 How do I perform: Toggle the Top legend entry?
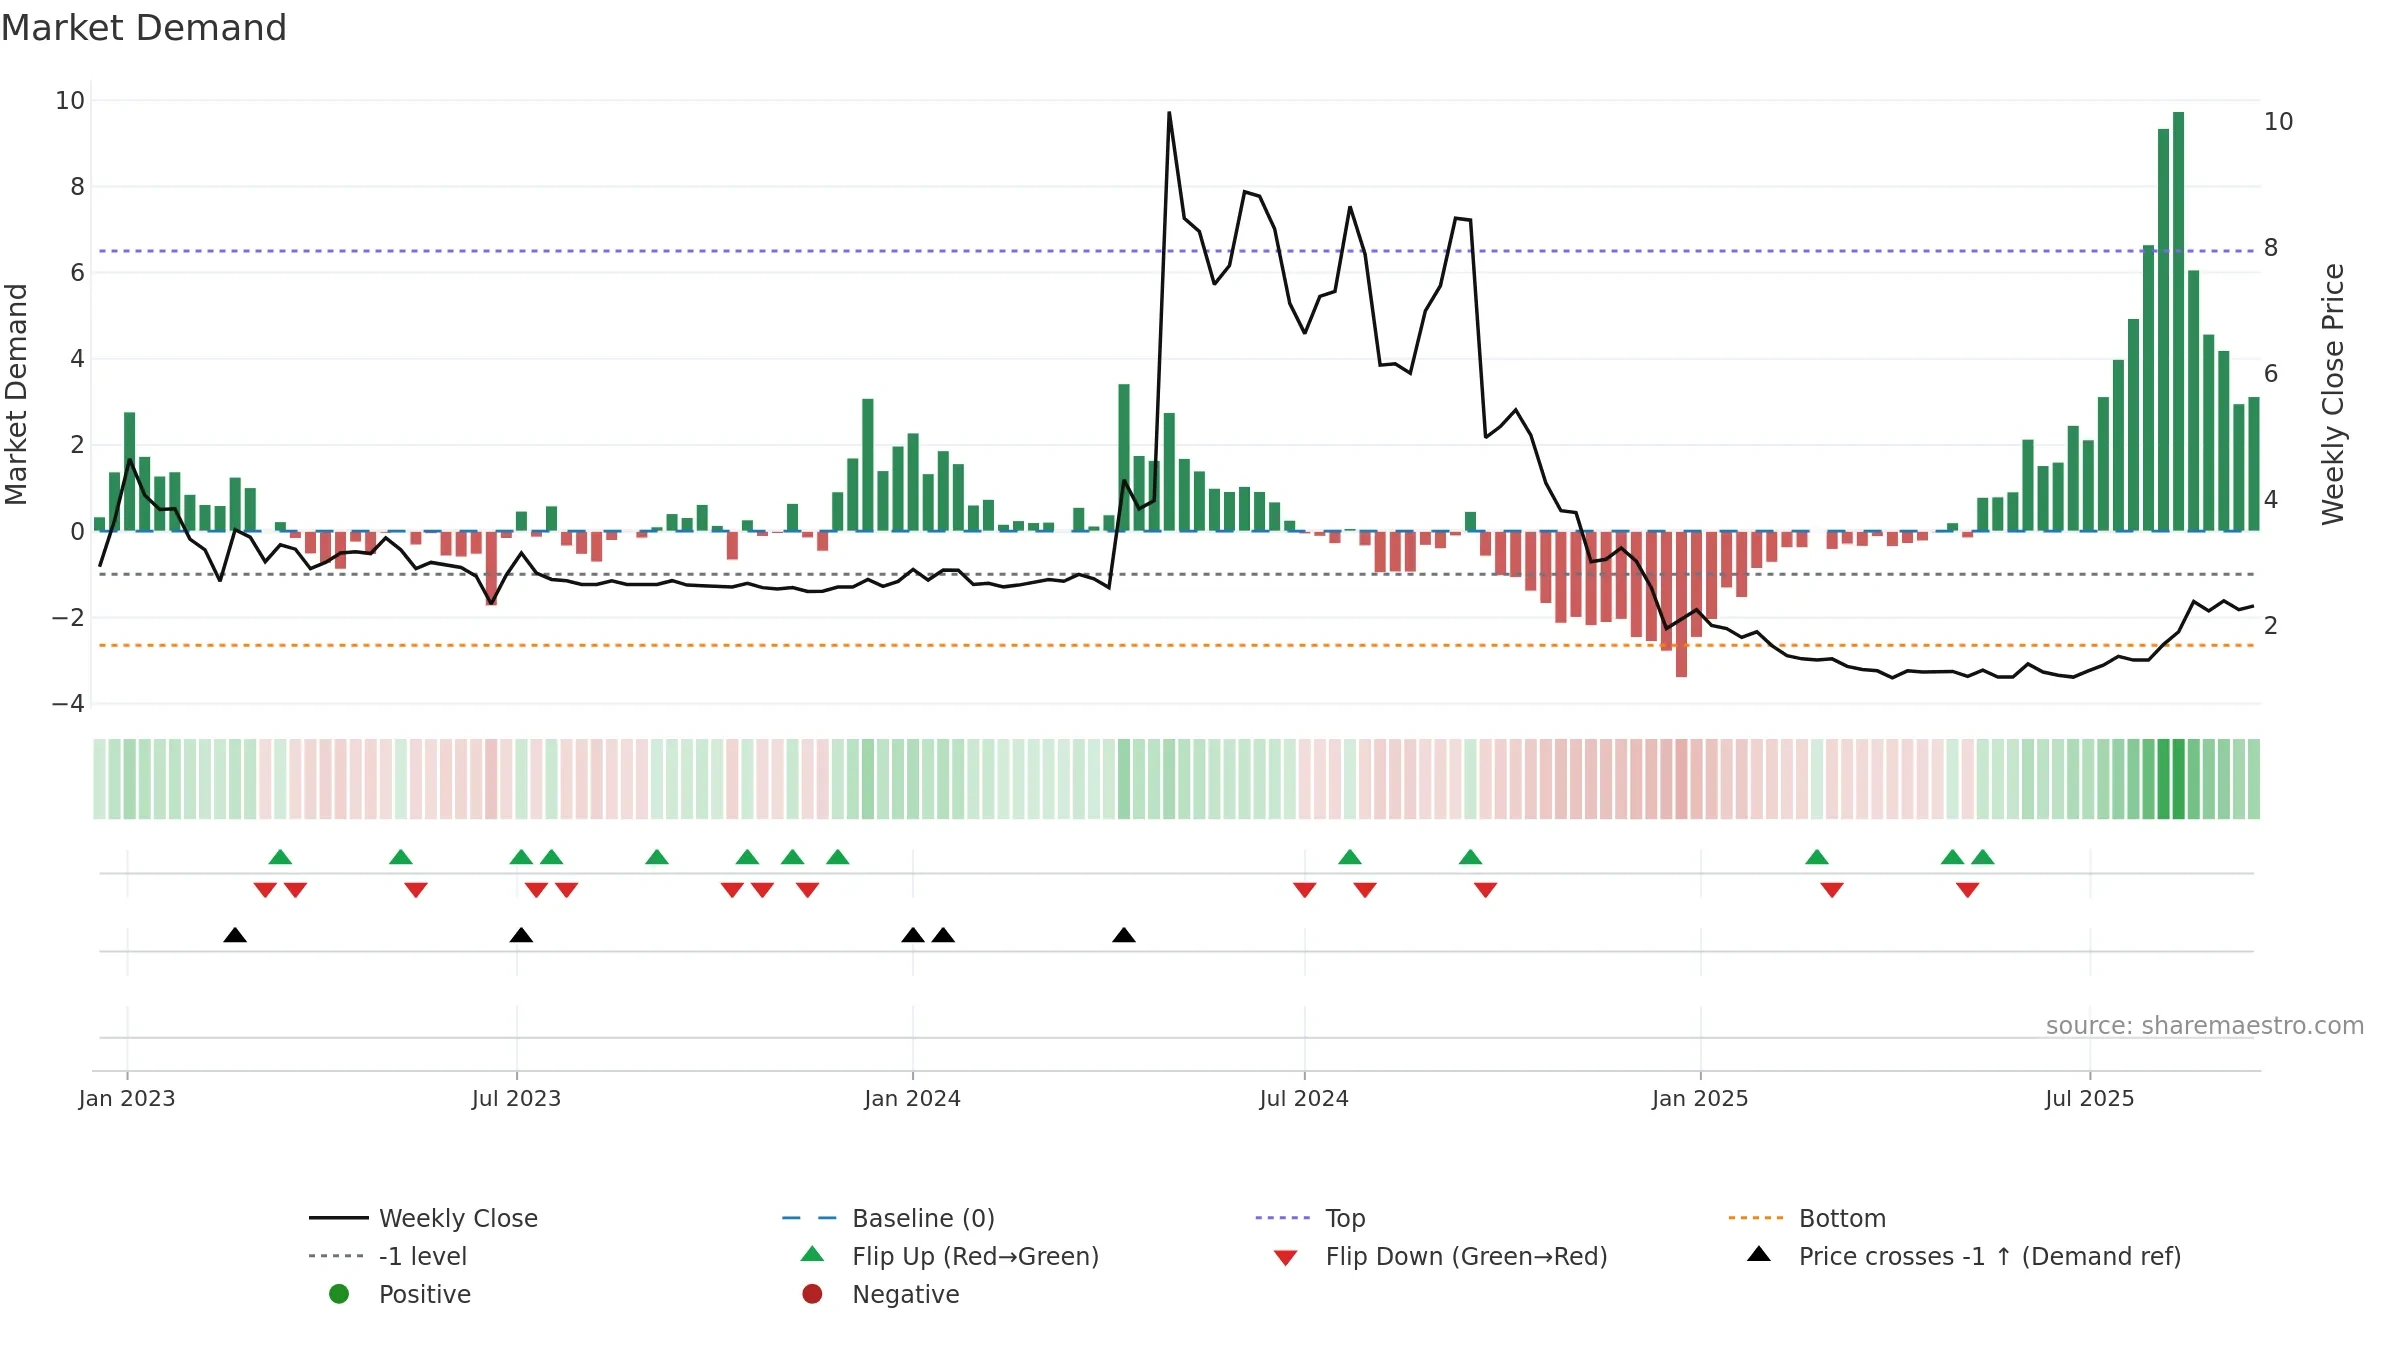coord(1311,1218)
